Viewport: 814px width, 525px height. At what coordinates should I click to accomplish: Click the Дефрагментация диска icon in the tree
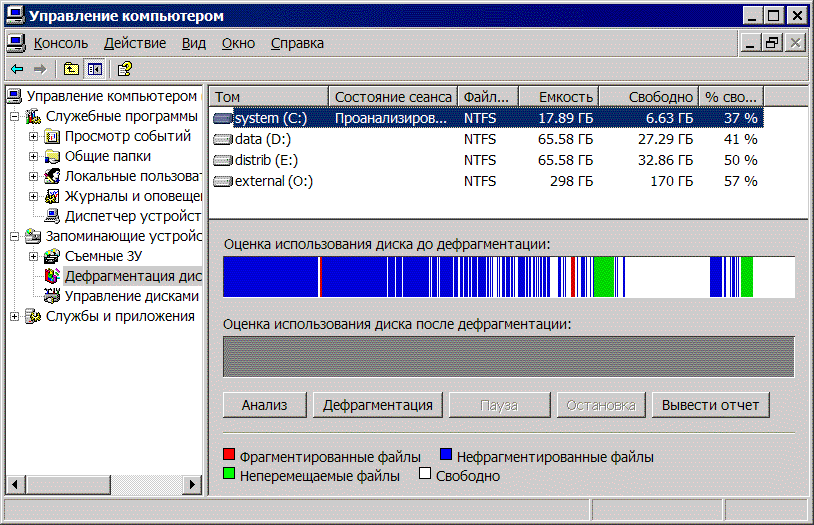[x=52, y=276]
